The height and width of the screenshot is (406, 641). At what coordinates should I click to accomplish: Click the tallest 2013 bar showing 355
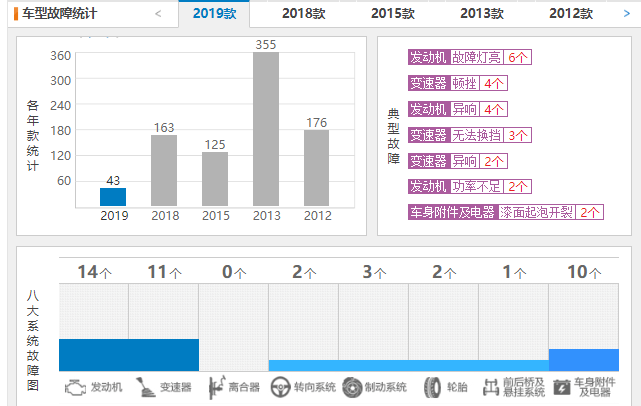tap(265, 130)
